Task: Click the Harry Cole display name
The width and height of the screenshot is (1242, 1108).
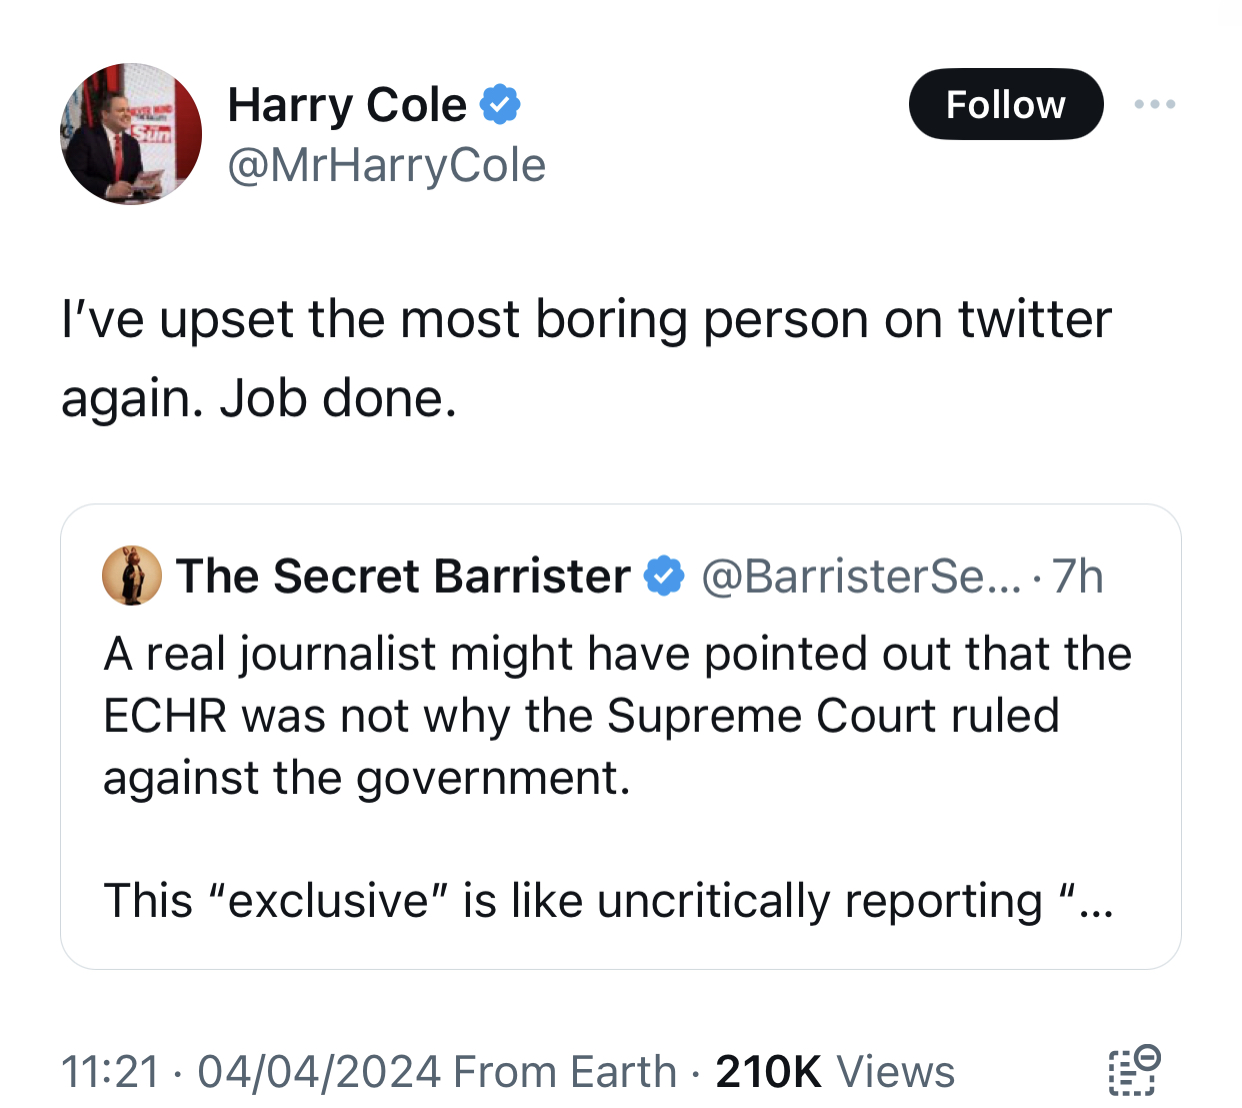Action: tap(347, 105)
